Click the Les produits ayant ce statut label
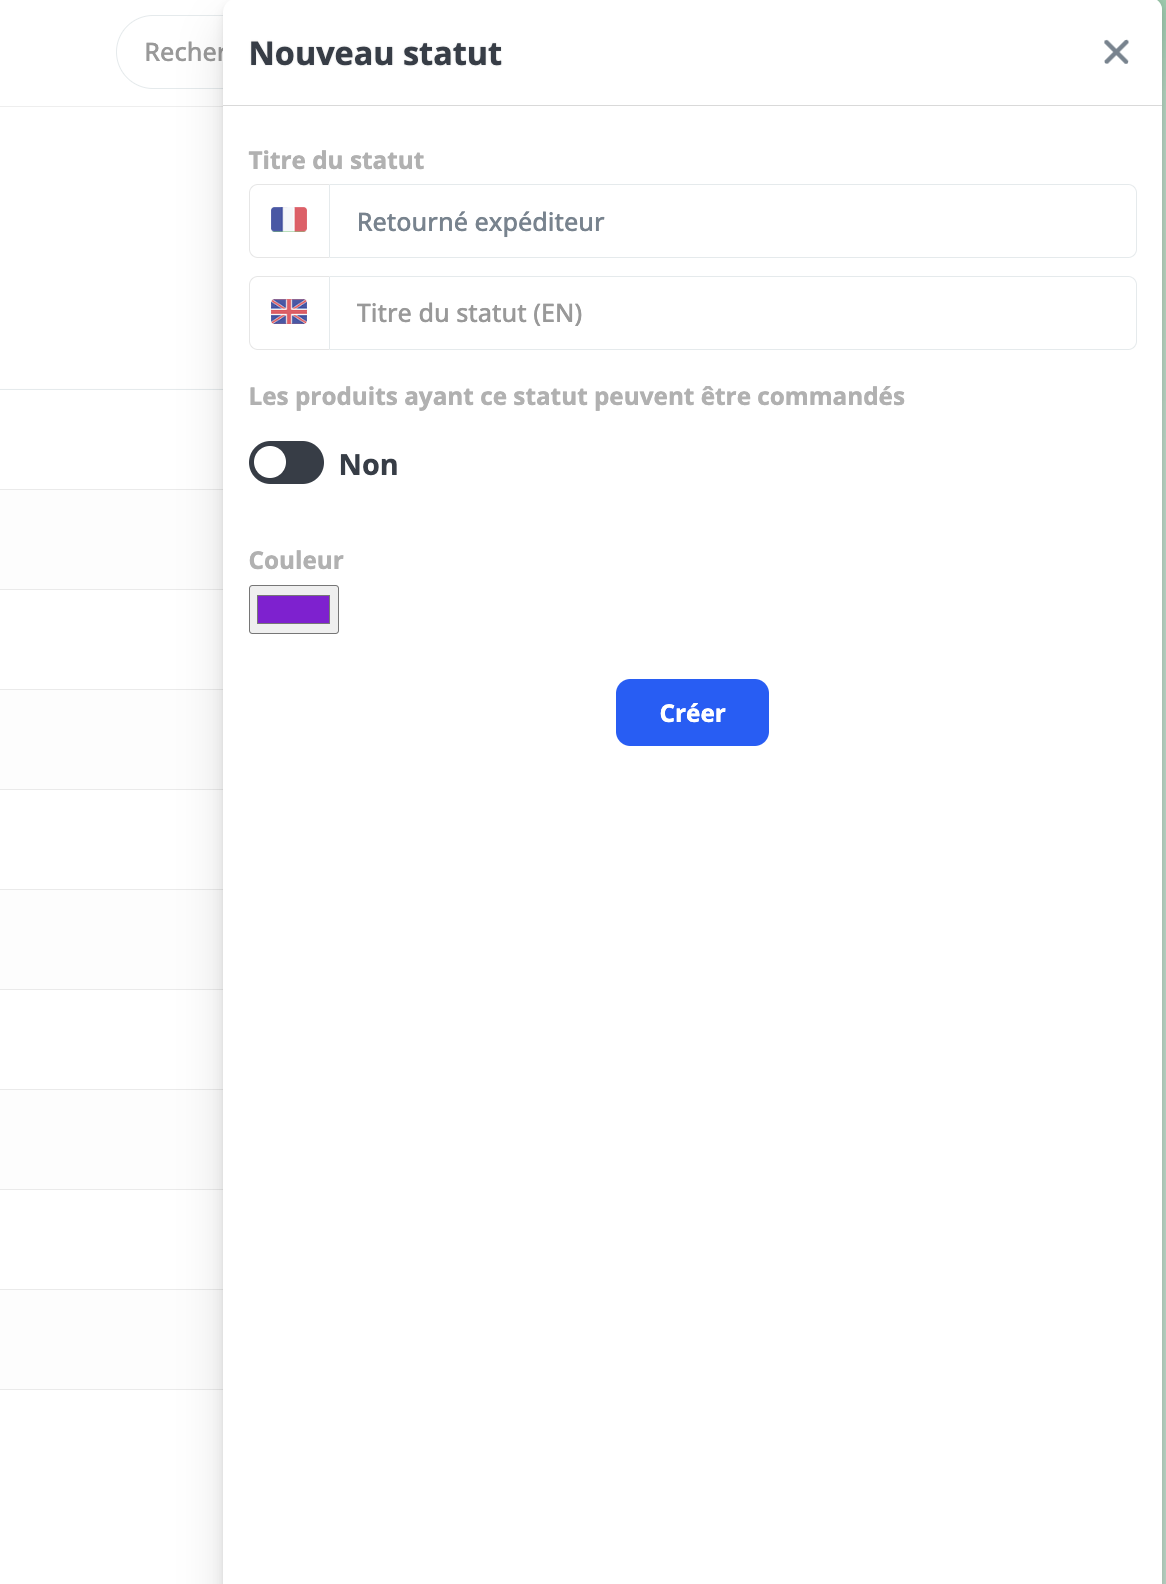The height and width of the screenshot is (1584, 1166). click(x=576, y=397)
